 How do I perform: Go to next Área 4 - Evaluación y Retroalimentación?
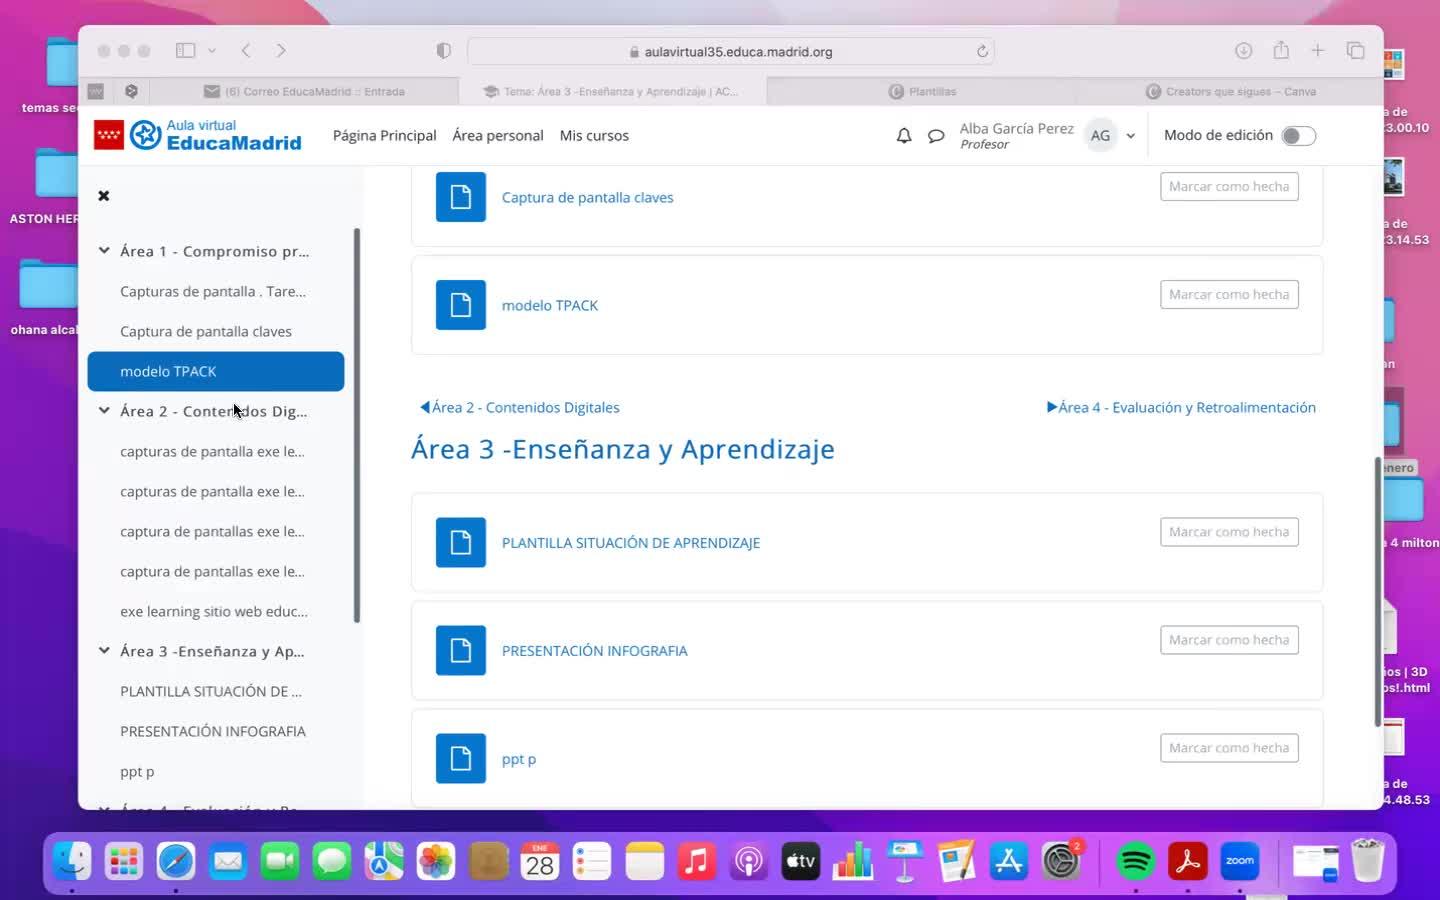click(x=1181, y=408)
